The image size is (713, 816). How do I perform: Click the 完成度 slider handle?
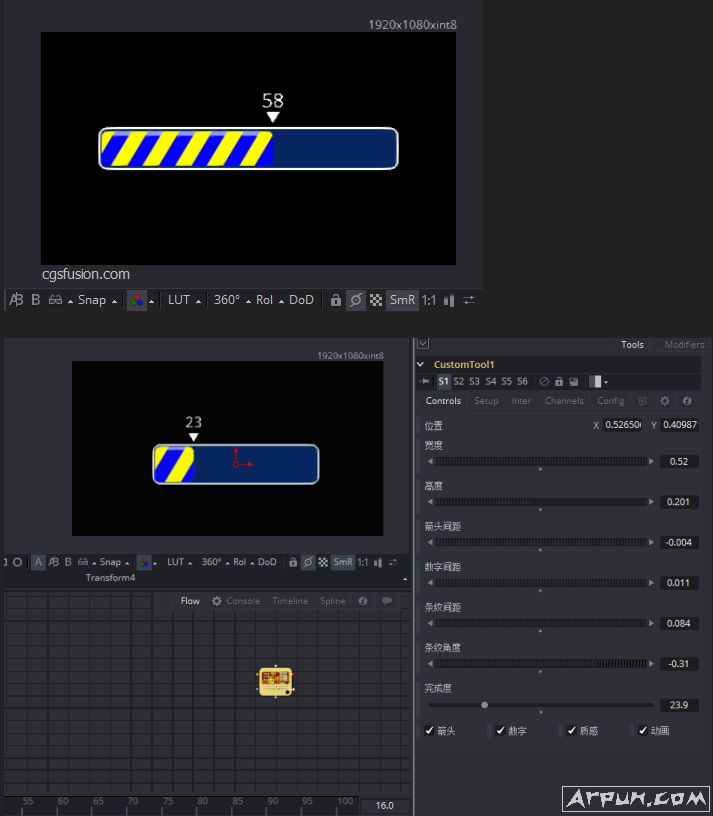(485, 705)
